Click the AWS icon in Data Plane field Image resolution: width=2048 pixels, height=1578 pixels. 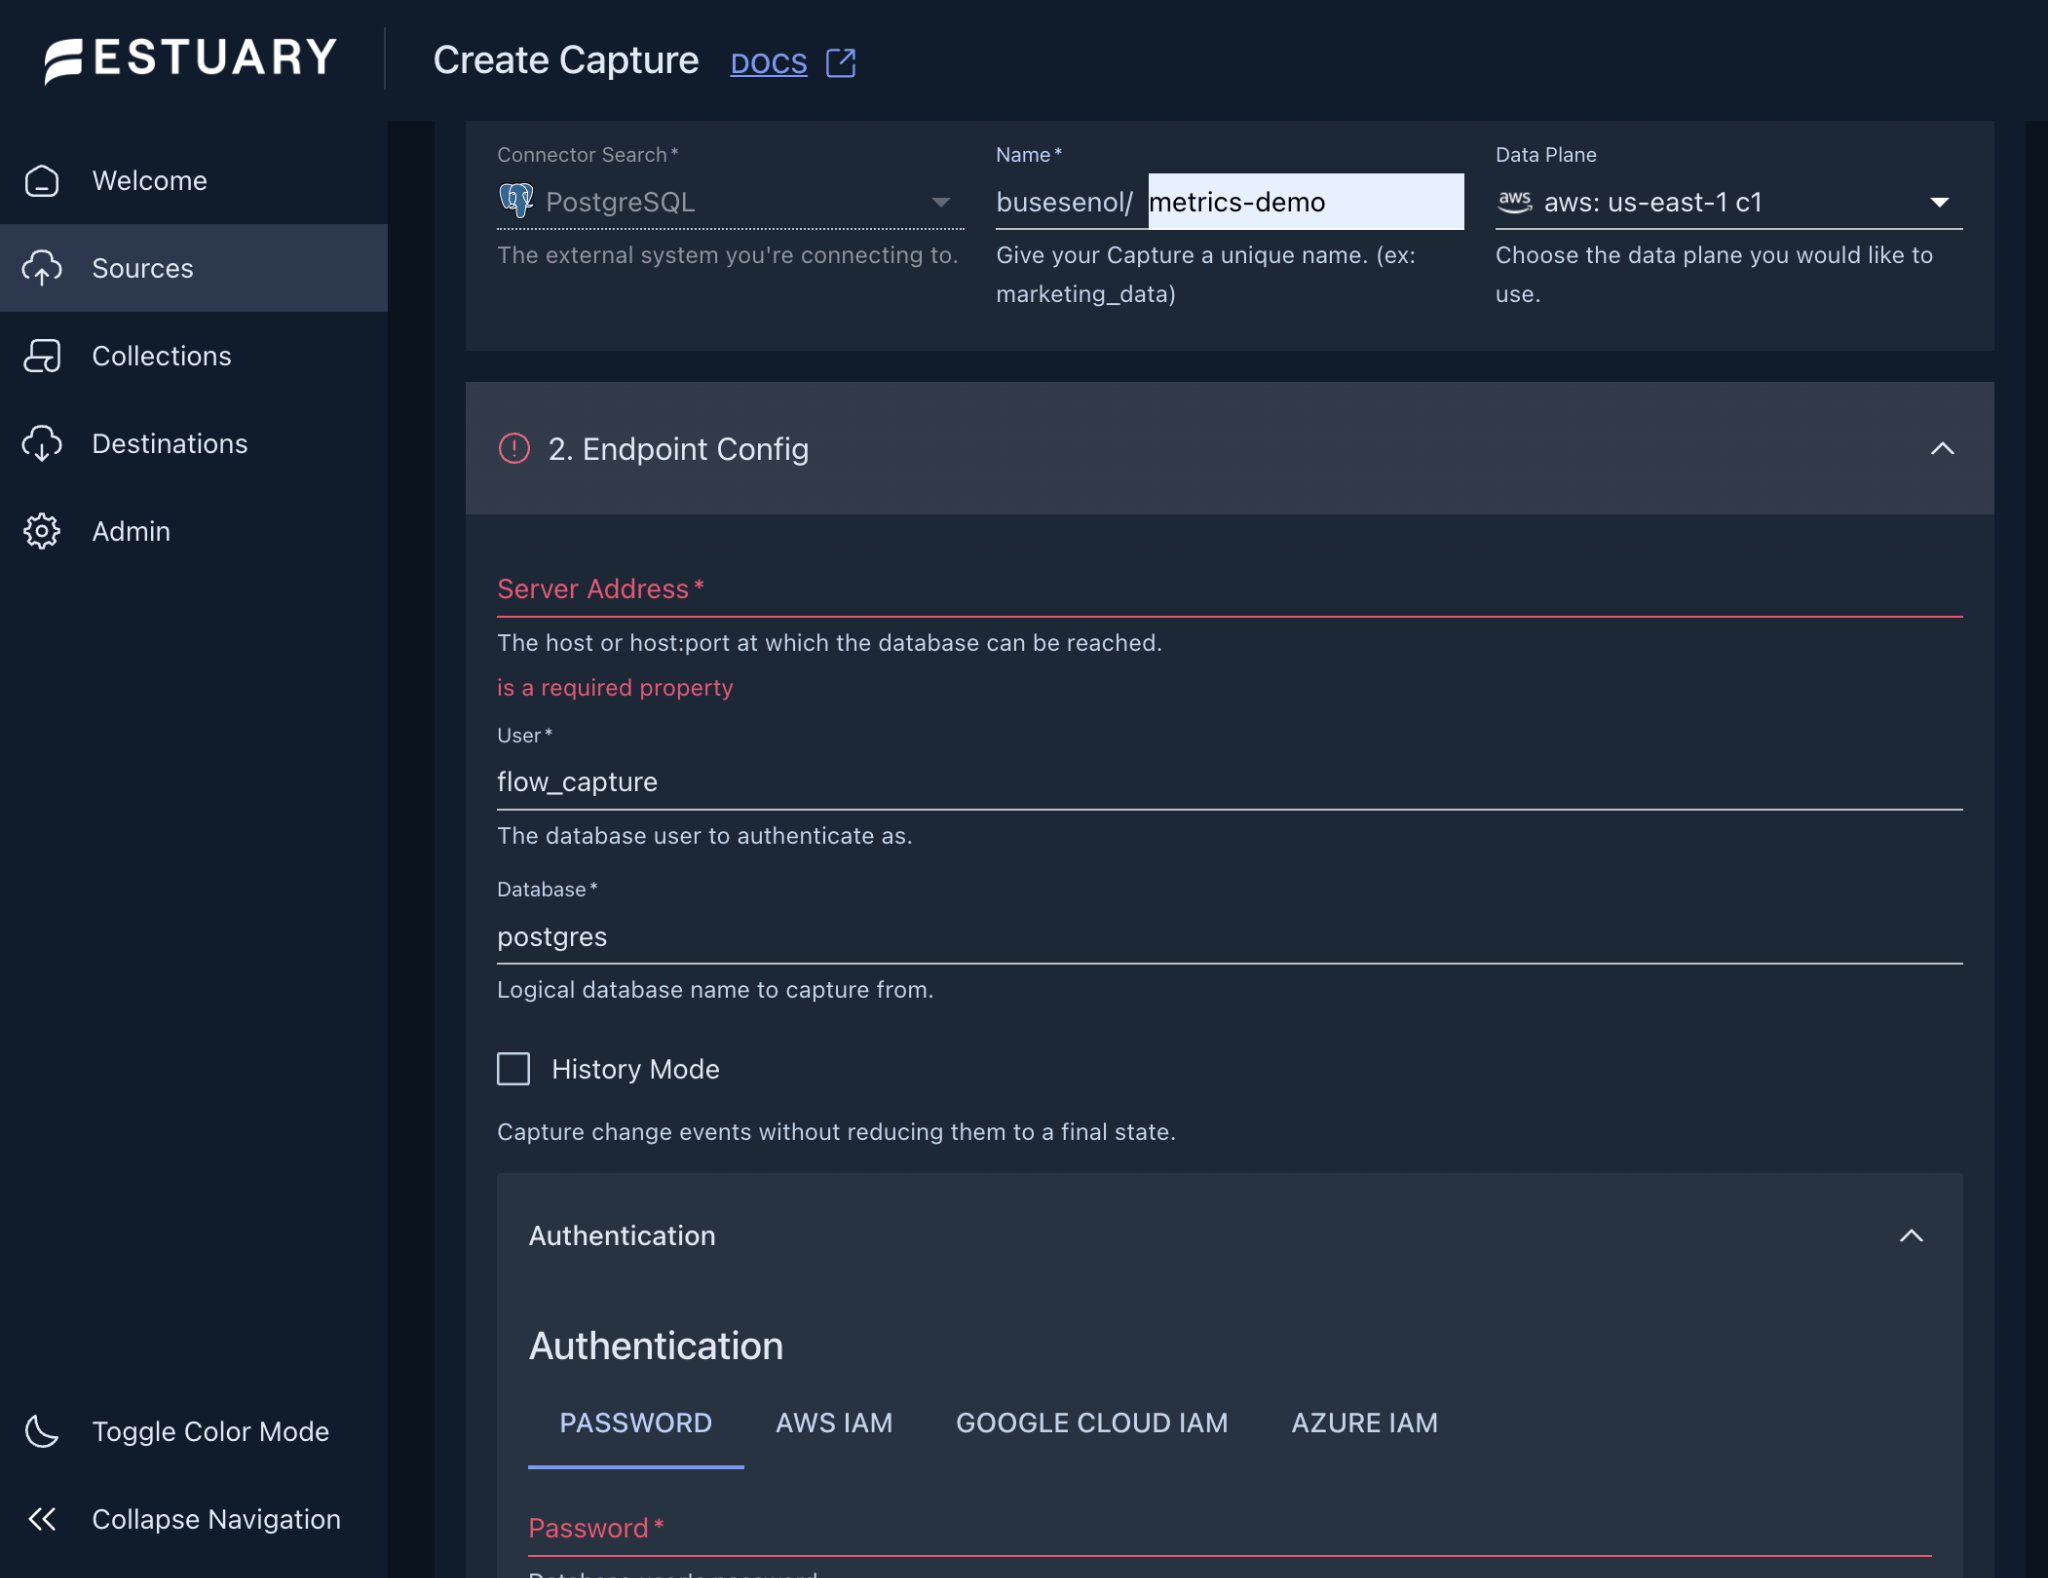1514,201
